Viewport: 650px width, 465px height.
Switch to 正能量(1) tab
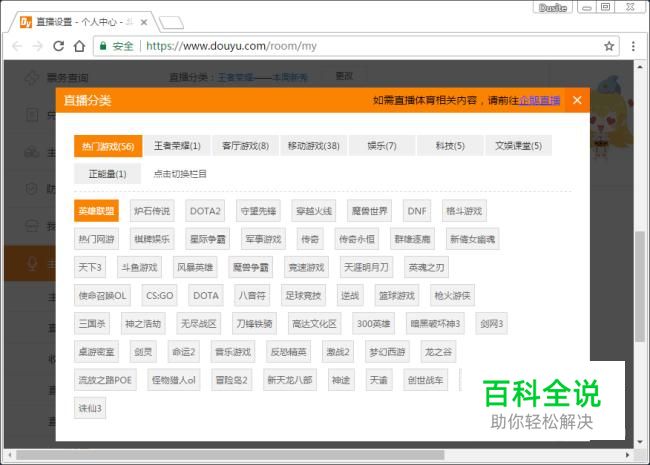pyautogui.click(x=107, y=174)
